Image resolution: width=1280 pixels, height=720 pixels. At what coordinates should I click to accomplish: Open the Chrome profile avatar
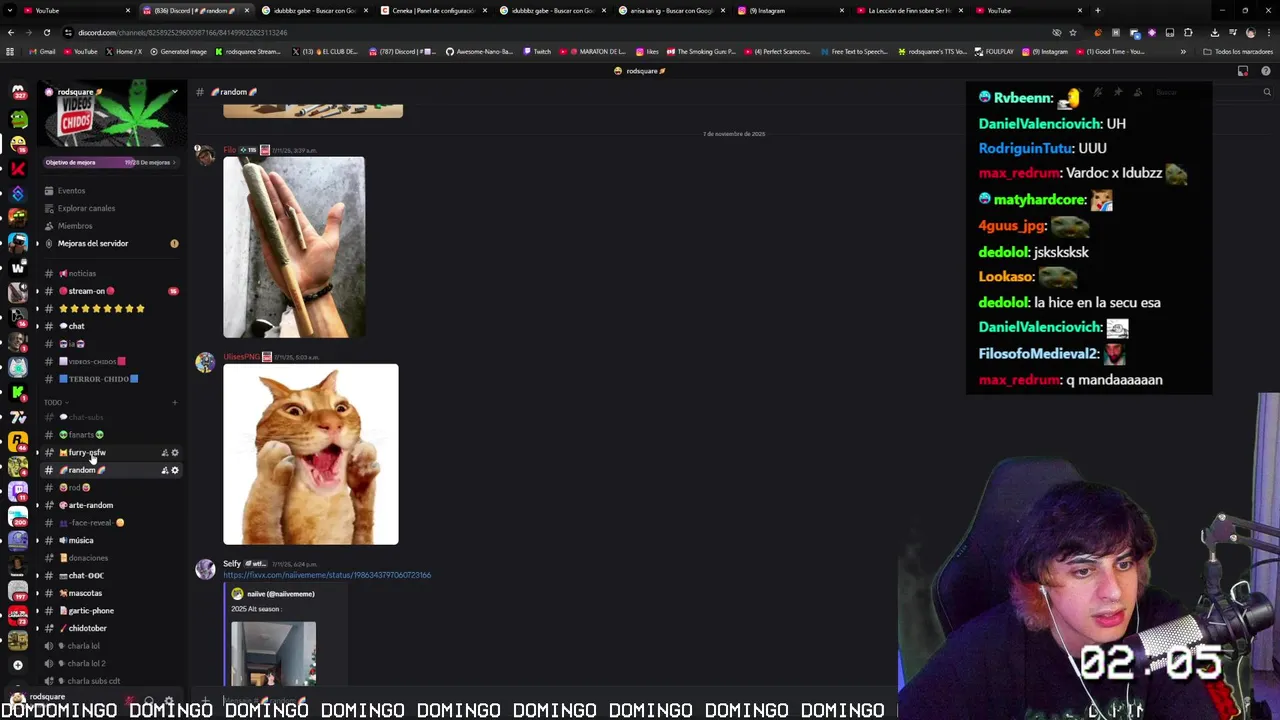[x=1250, y=32]
